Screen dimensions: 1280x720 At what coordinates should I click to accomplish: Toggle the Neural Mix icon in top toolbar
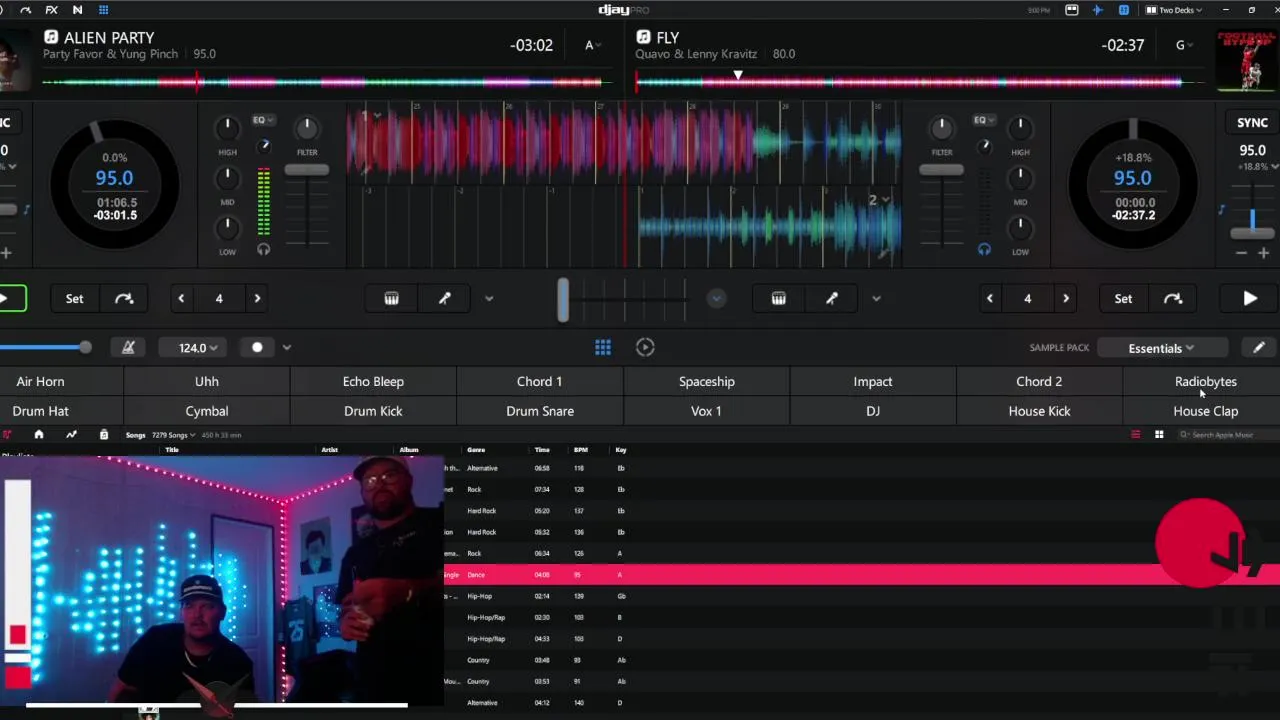(77, 10)
